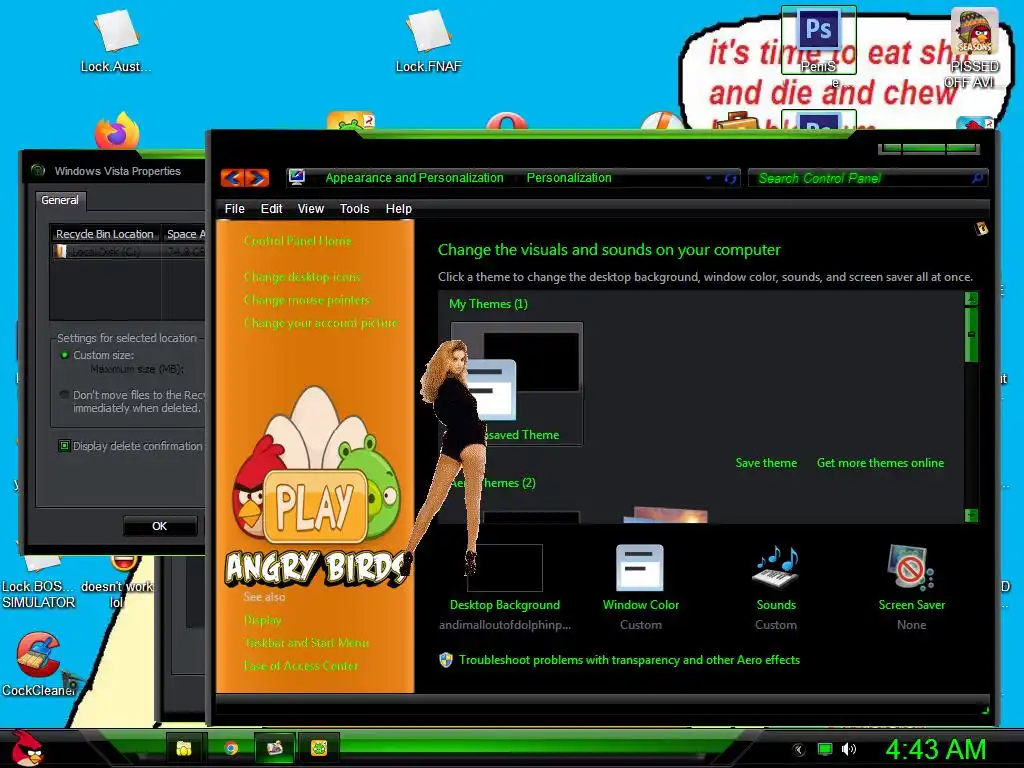Launch Chrome from the taskbar
The height and width of the screenshot is (768, 1024).
231,748
